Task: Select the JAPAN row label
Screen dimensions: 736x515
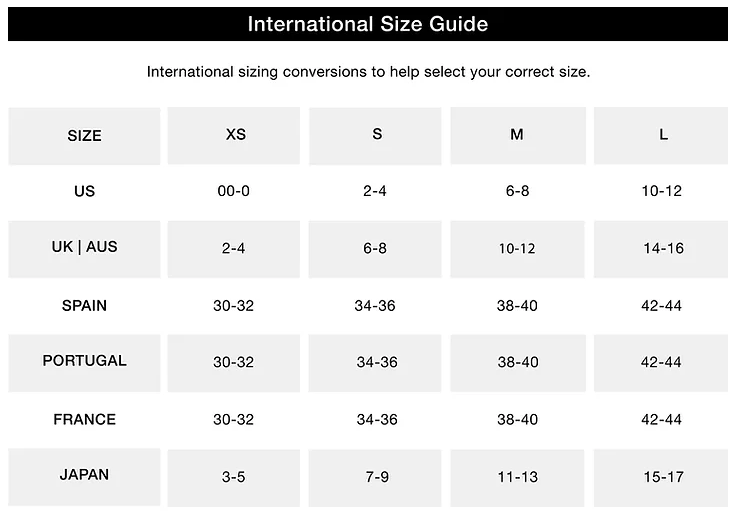Action: pyautogui.click(x=84, y=475)
